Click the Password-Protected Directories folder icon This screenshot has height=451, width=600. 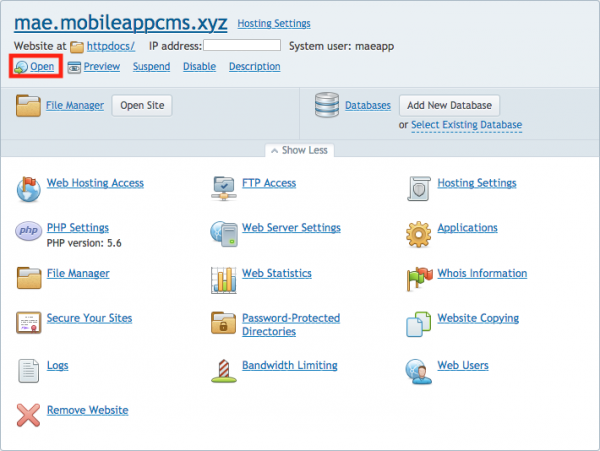(x=224, y=323)
